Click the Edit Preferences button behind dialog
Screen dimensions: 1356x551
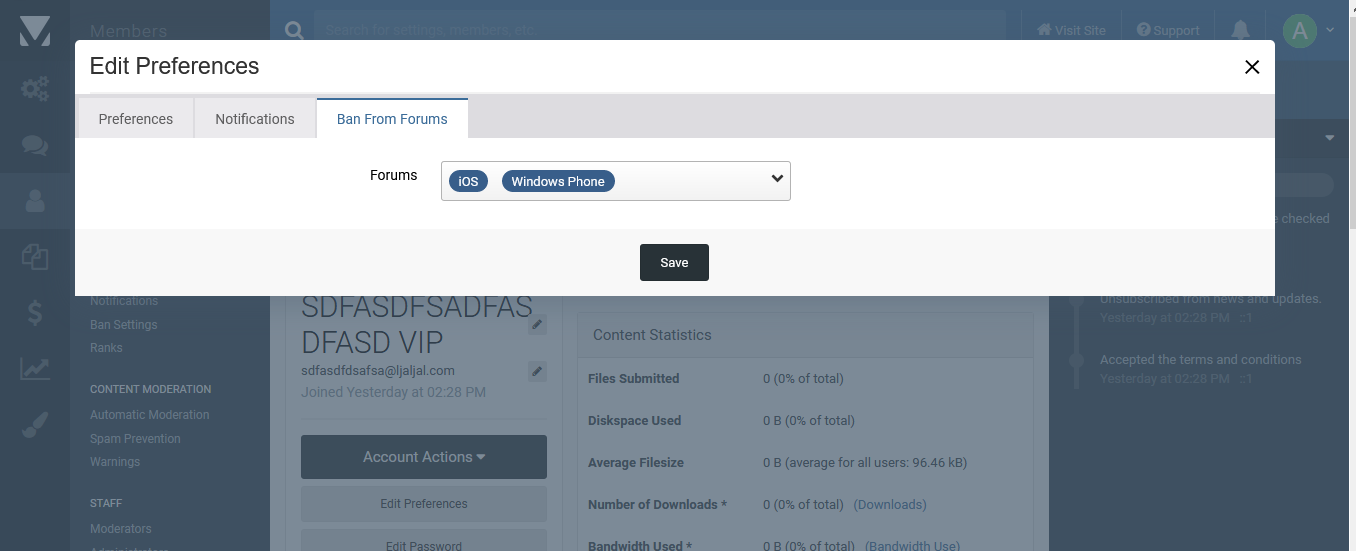coord(424,504)
